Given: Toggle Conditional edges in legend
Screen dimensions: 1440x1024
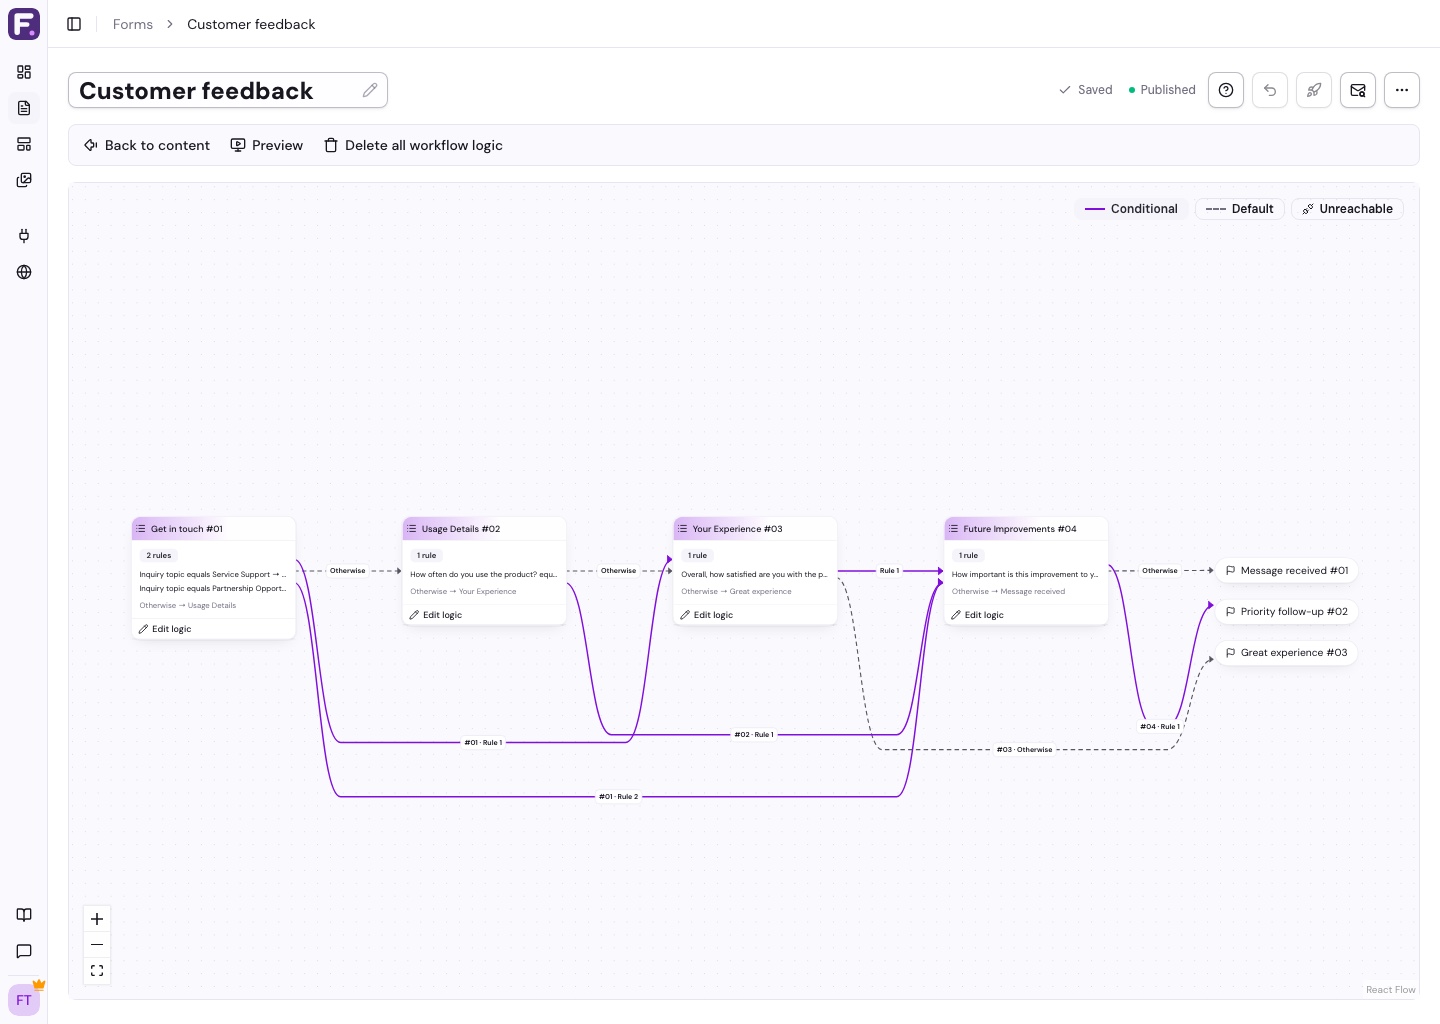Looking at the screenshot, I should coord(1131,209).
